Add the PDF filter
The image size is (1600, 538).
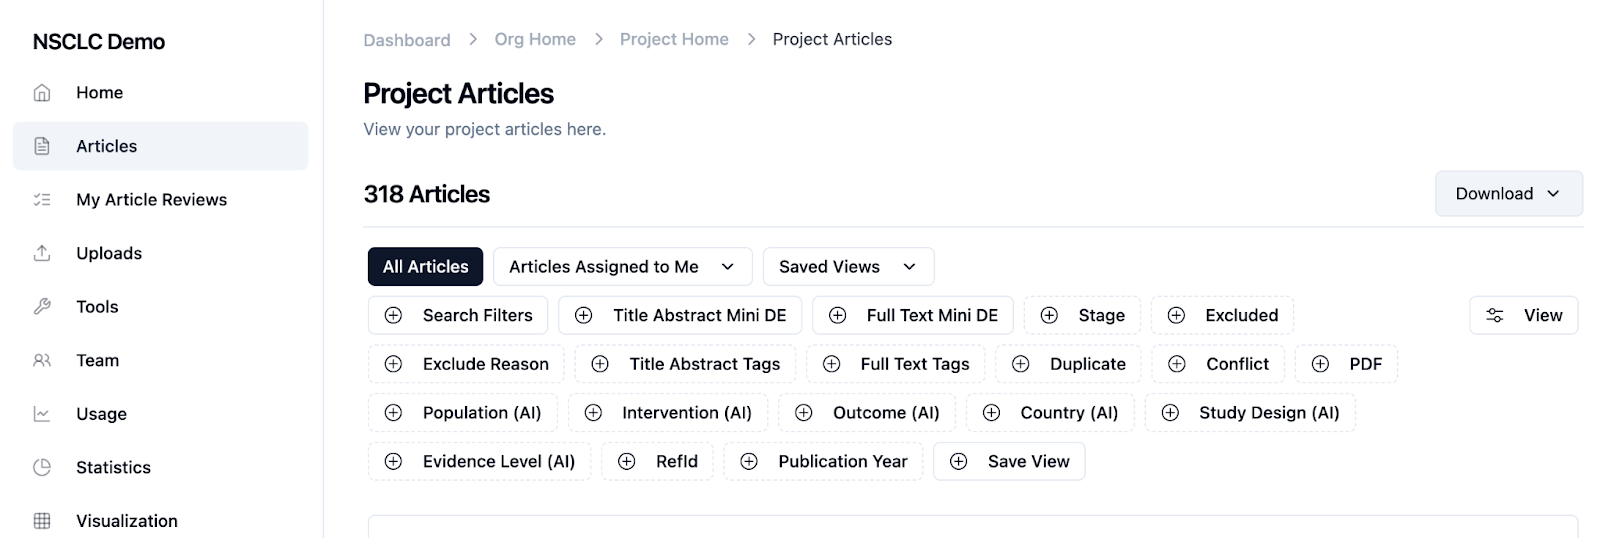pyautogui.click(x=1346, y=364)
